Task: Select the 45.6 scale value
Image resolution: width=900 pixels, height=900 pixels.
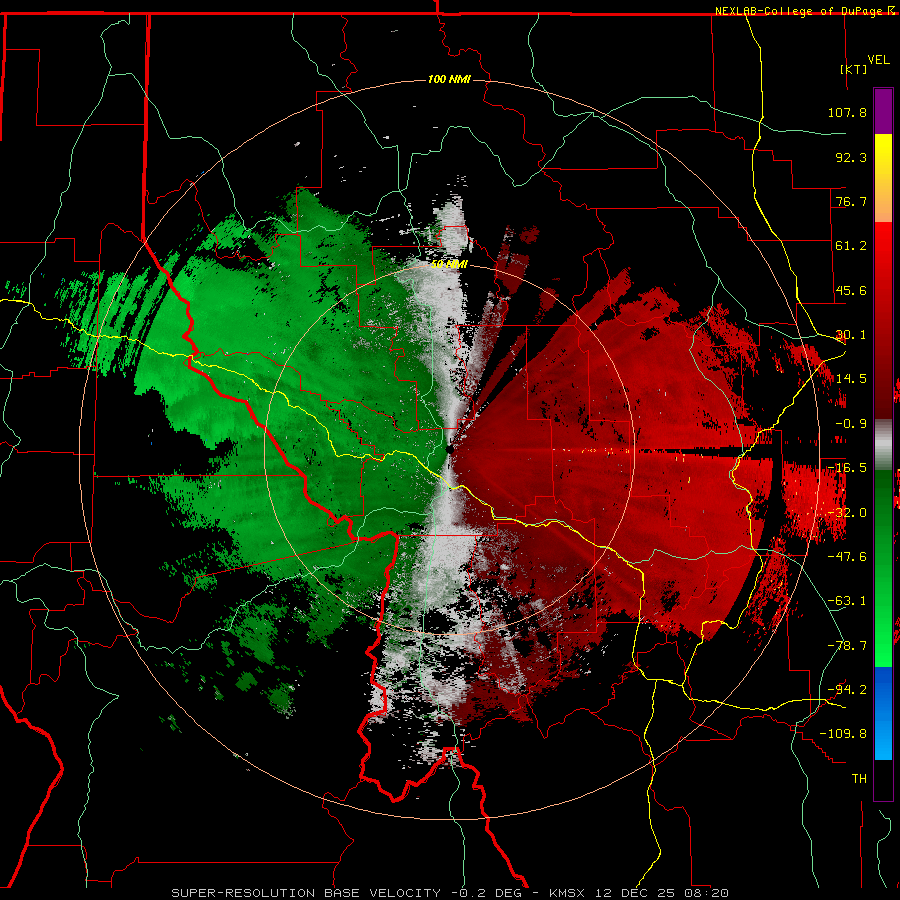Action: pos(851,290)
